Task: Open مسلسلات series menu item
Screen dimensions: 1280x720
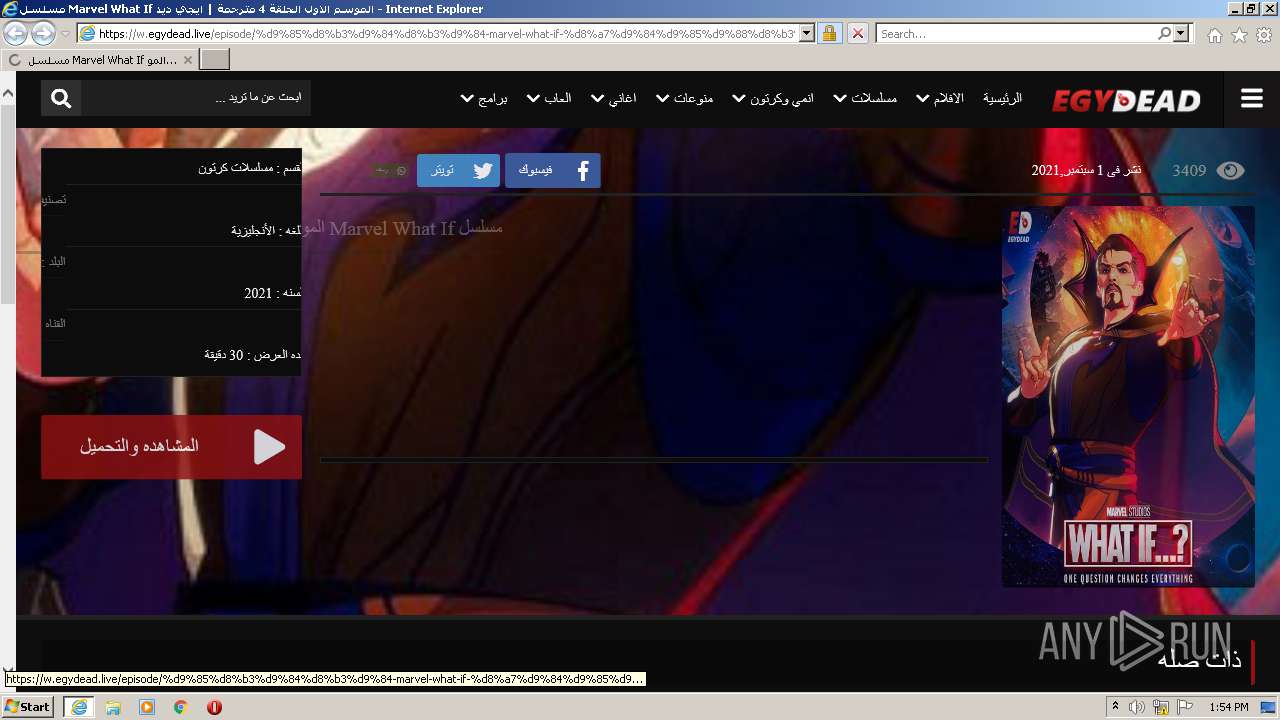Action: tap(874, 98)
